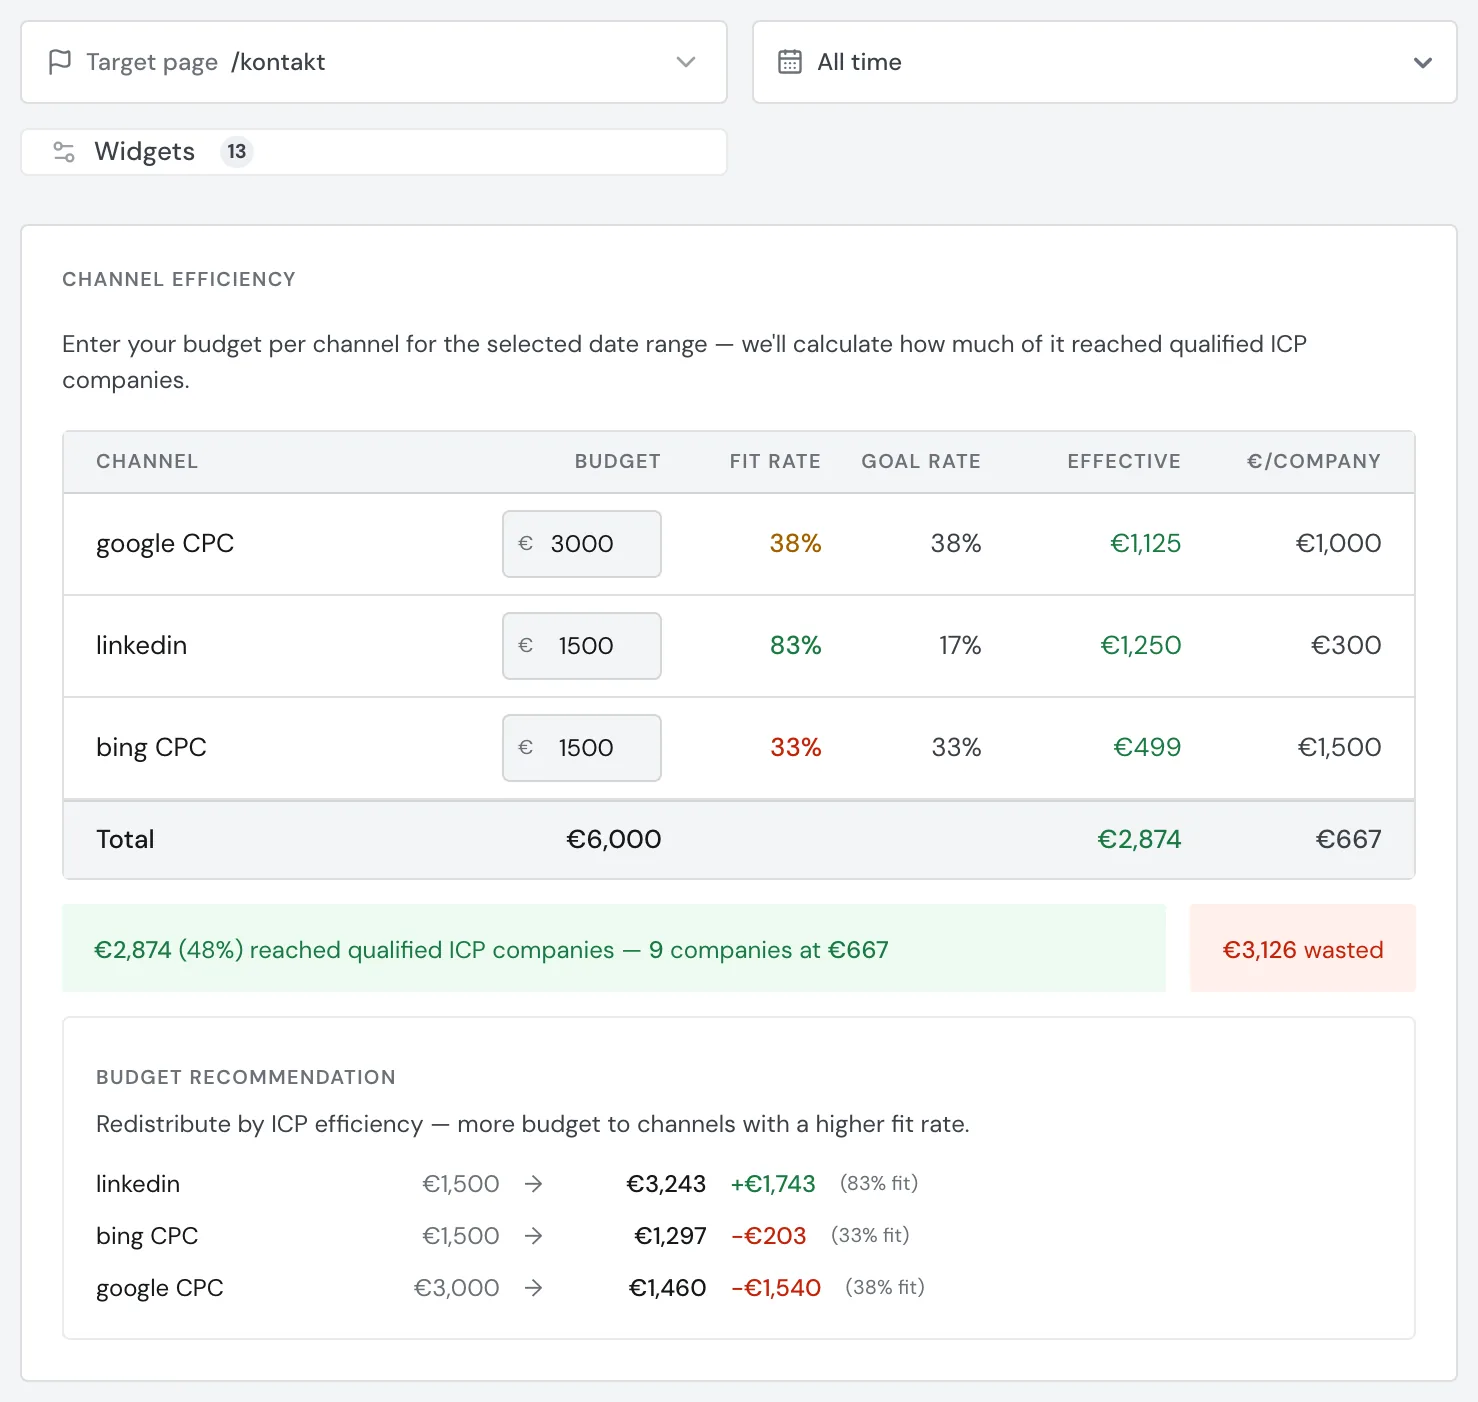Image resolution: width=1478 pixels, height=1402 pixels.
Task: Click the CHANNEL column header
Action: 147,462
